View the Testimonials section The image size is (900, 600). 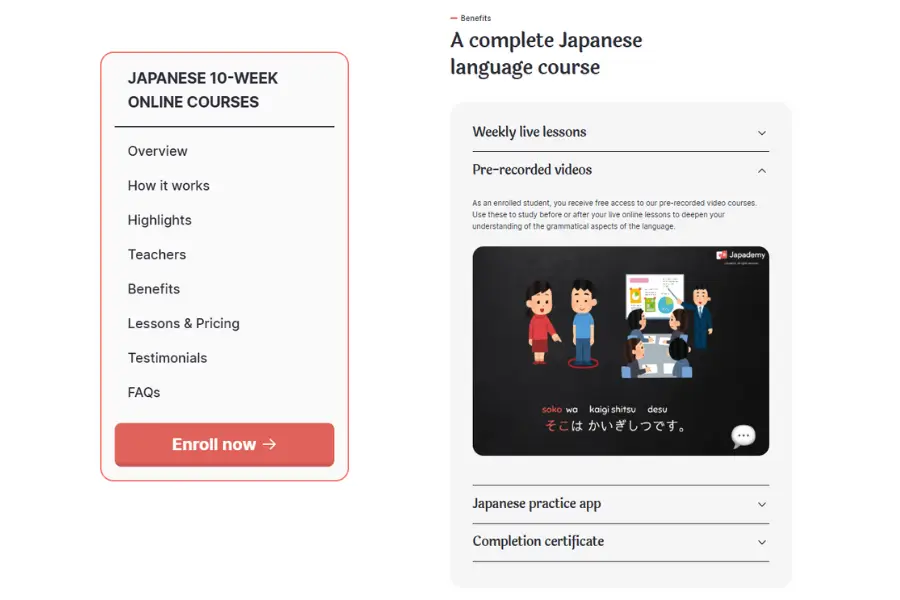(167, 358)
